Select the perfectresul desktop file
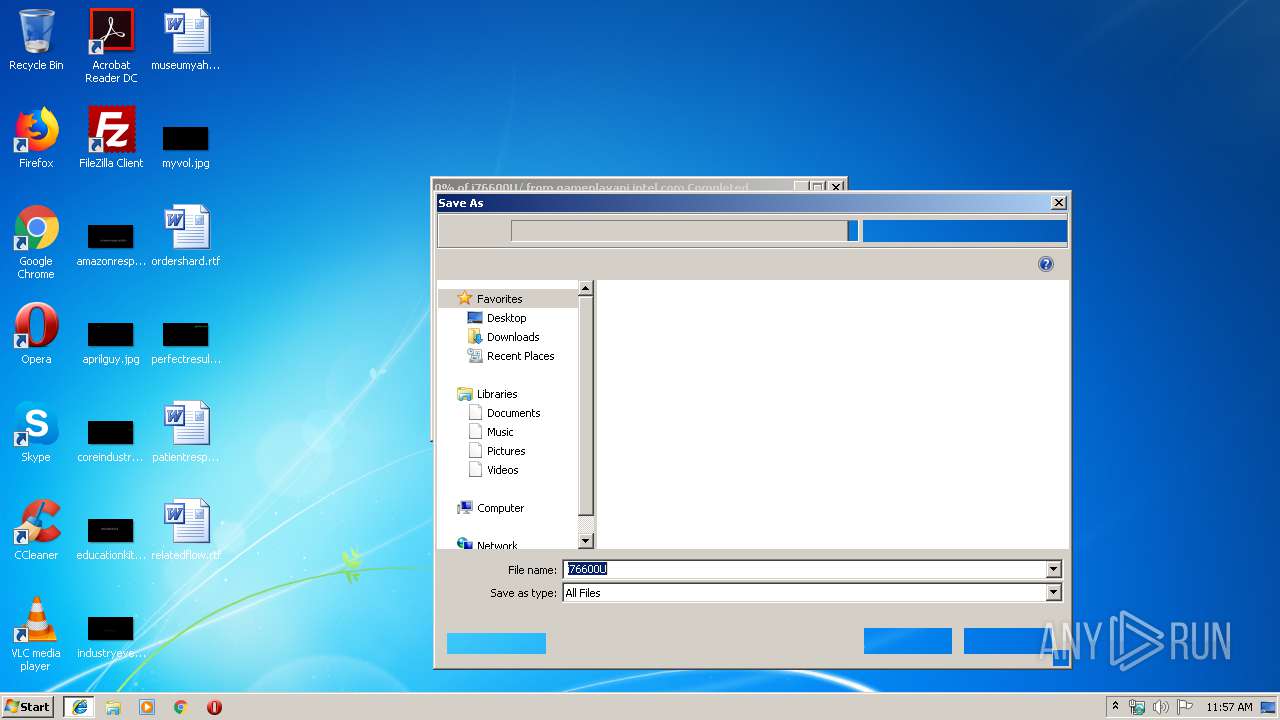 click(186, 342)
